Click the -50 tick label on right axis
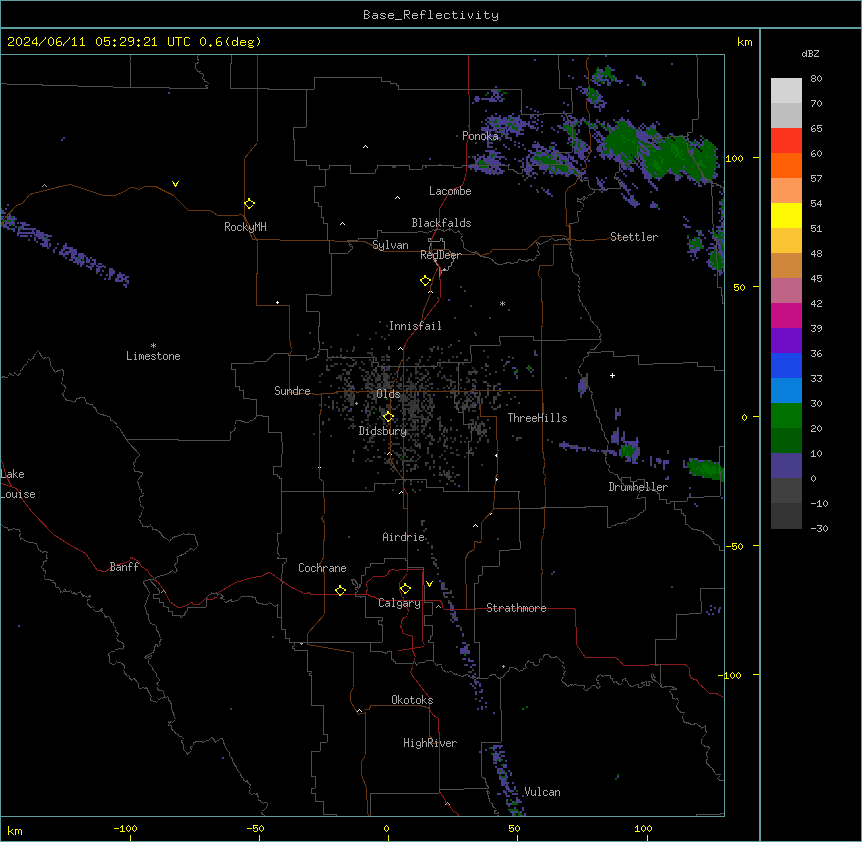Viewport: 862px width, 842px height. pyautogui.click(x=735, y=546)
